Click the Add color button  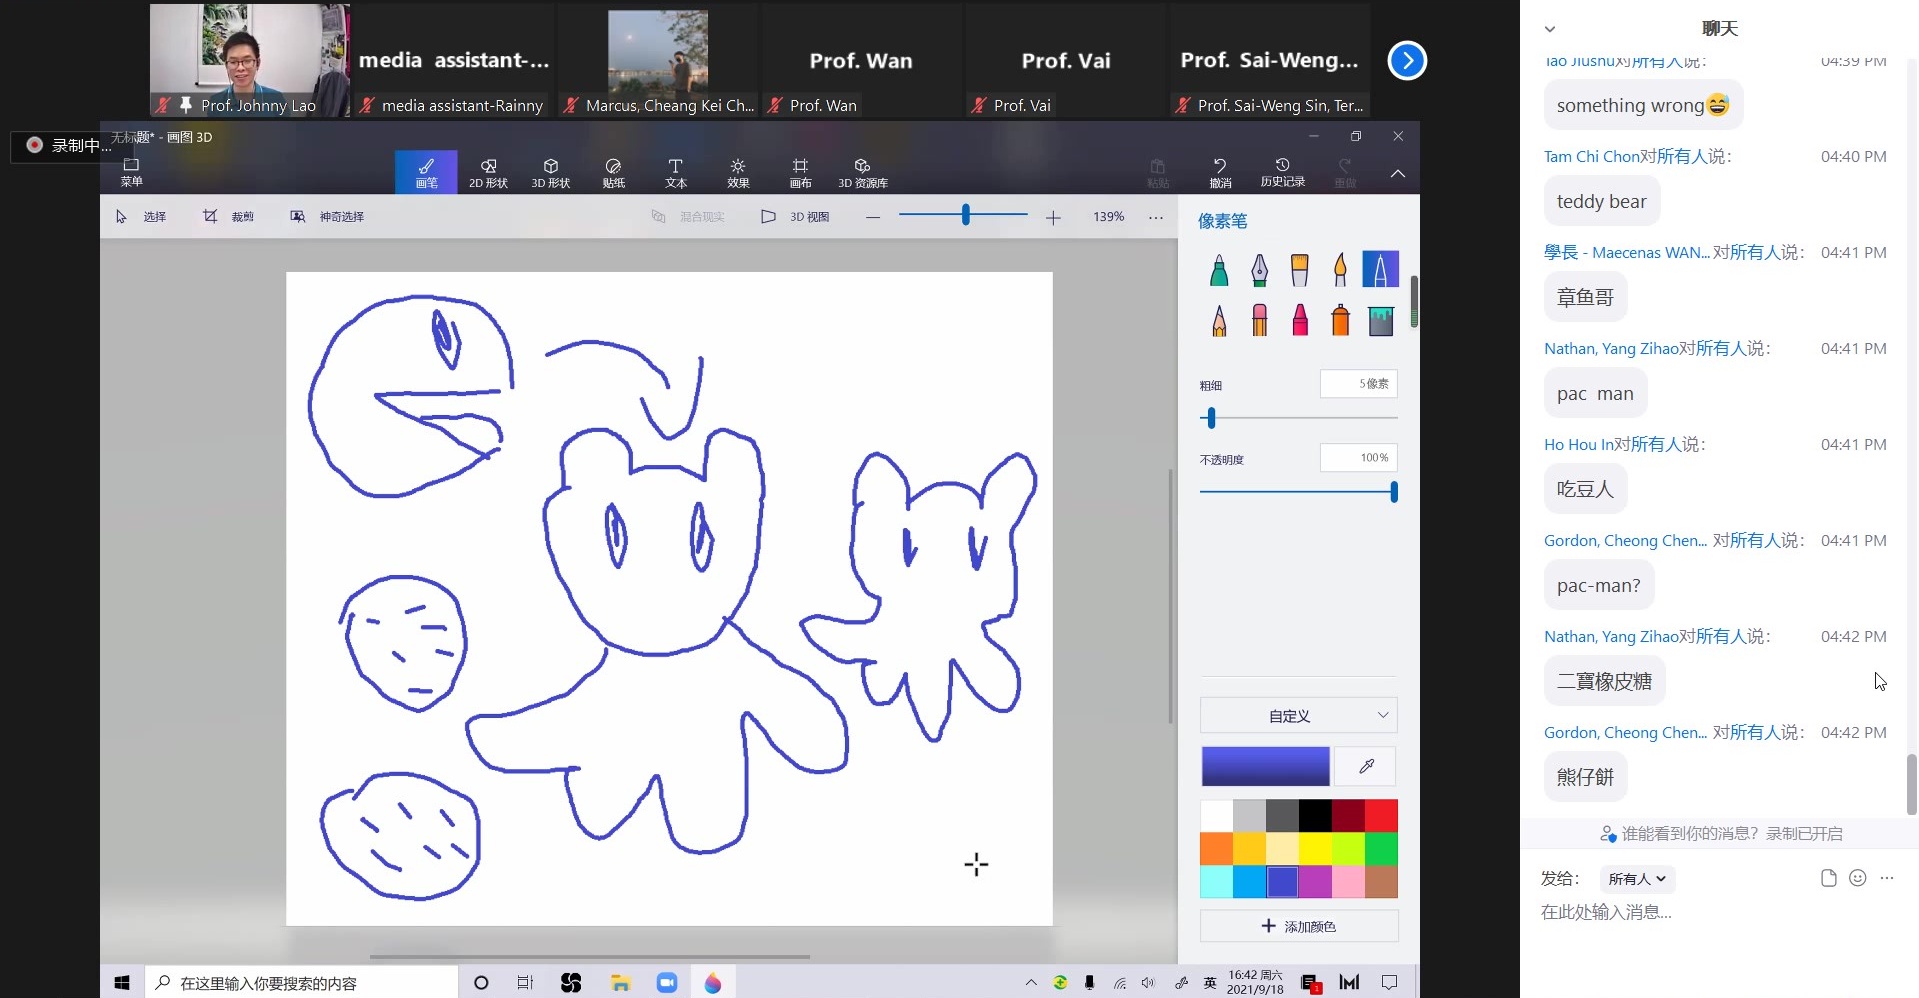pyautogui.click(x=1298, y=926)
